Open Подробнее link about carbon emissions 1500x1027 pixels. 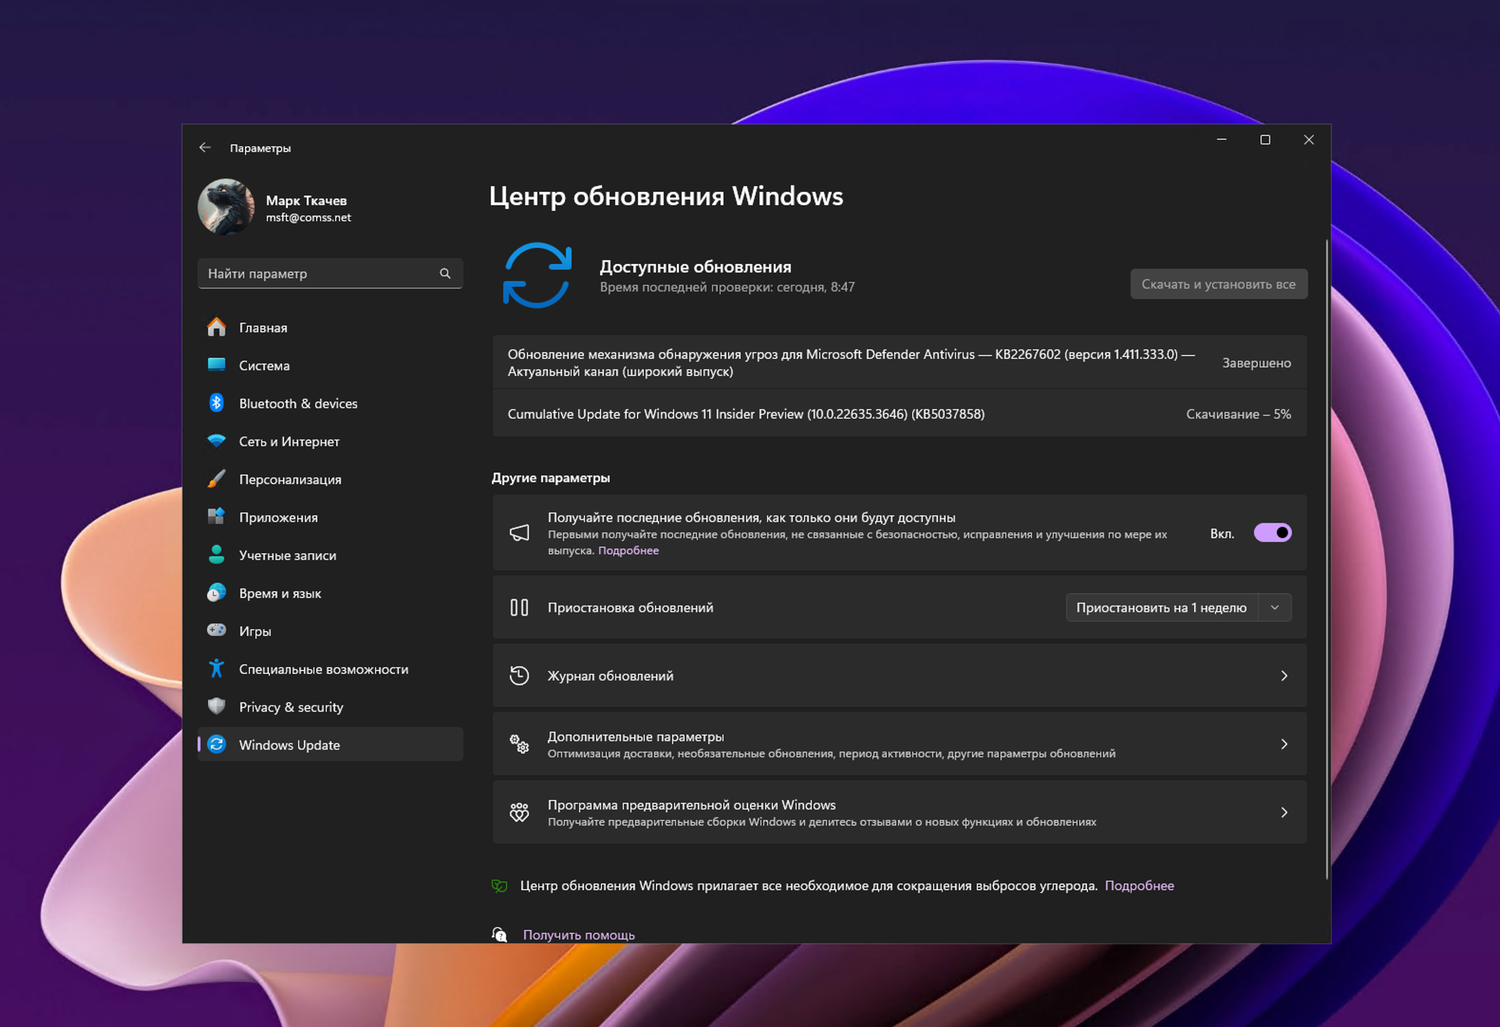(1139, 886)
